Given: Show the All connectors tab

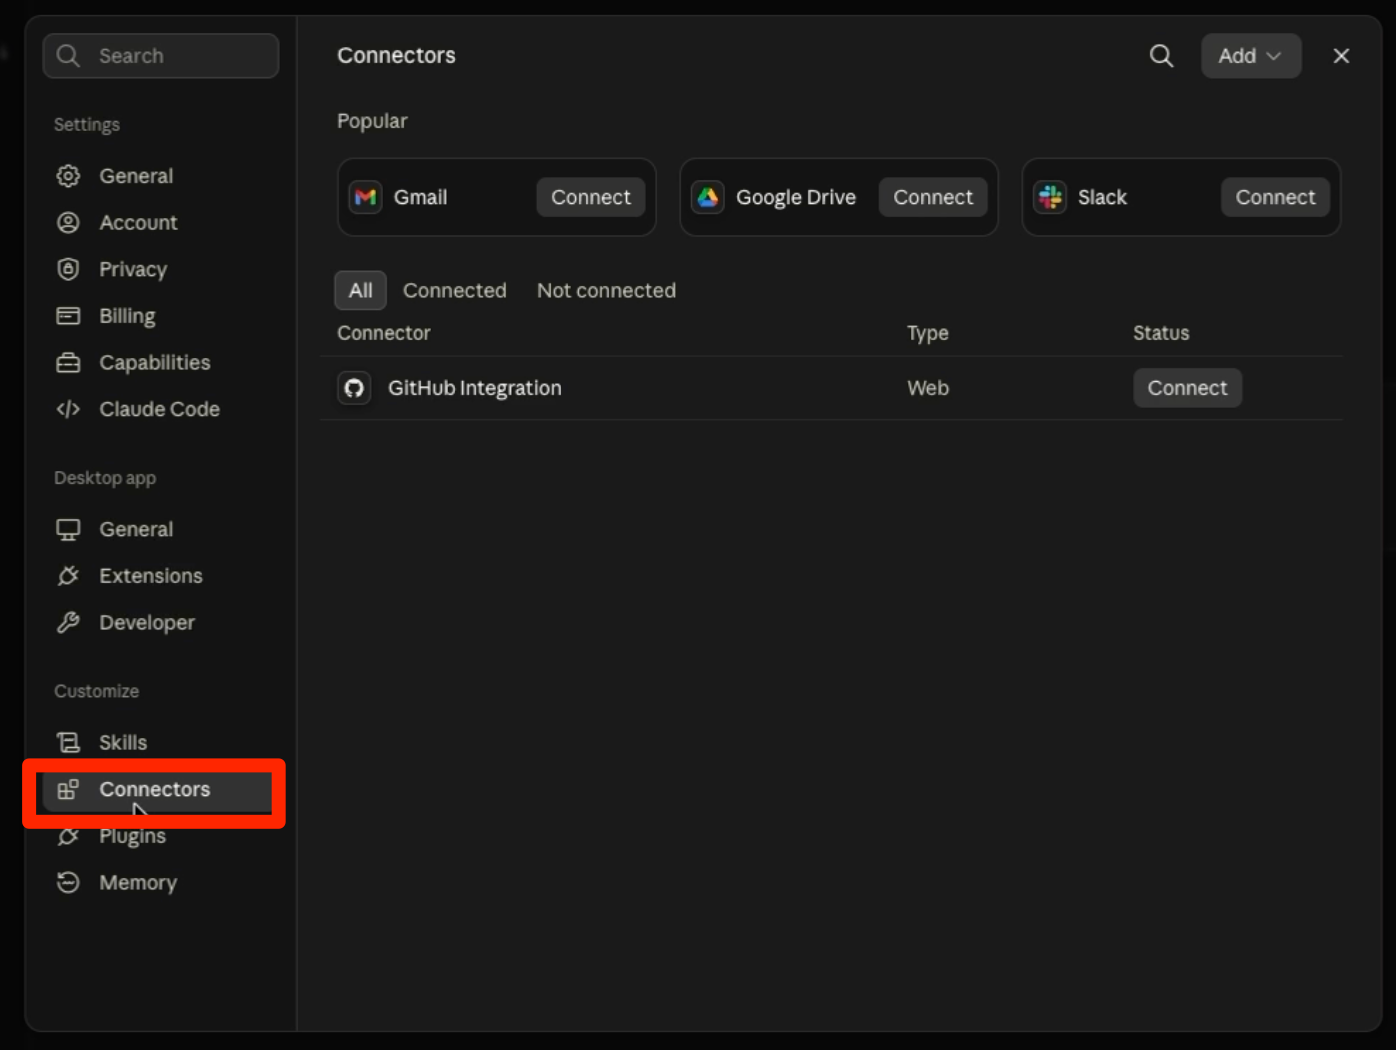Looking at the screenshot, I should 360,290.
